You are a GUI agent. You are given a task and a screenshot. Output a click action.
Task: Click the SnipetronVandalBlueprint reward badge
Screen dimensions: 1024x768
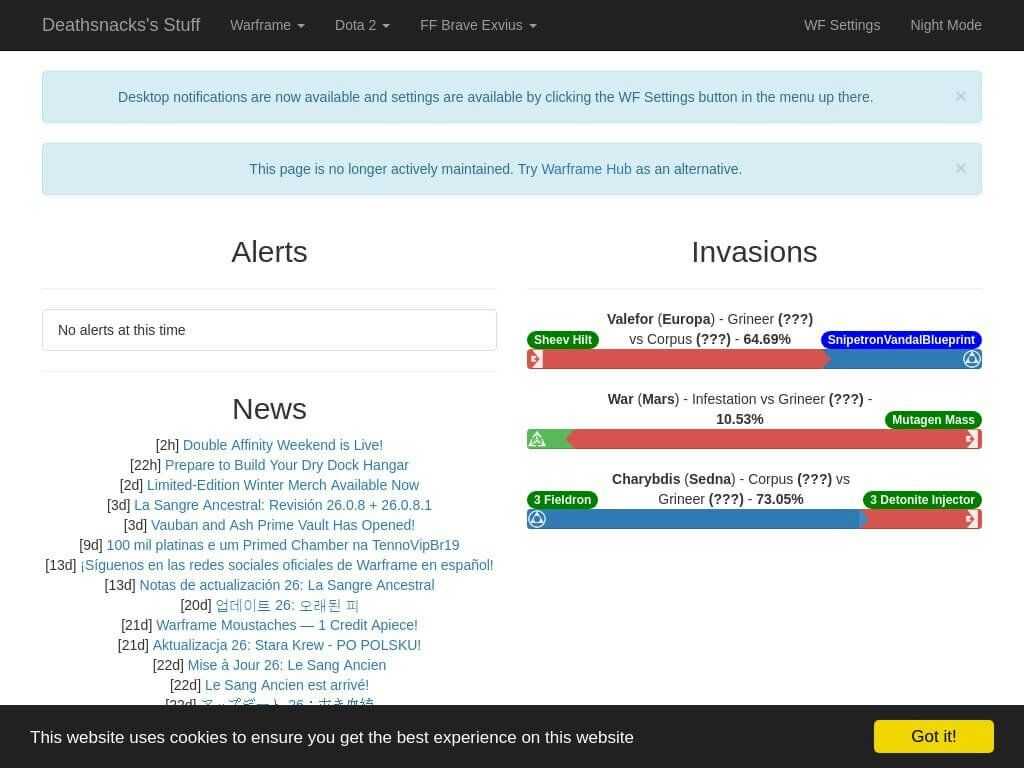901,340
